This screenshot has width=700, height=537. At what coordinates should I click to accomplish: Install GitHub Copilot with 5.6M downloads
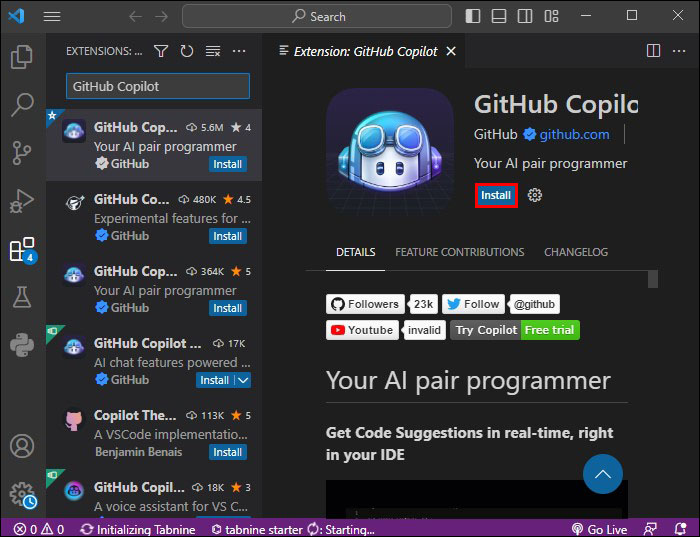click(228, 164)
